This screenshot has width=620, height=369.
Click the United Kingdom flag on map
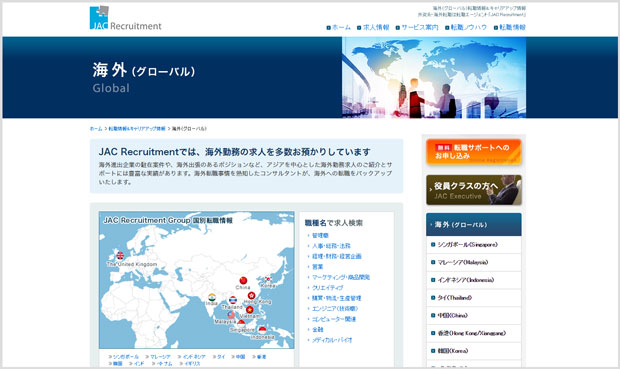pos(120,255)
